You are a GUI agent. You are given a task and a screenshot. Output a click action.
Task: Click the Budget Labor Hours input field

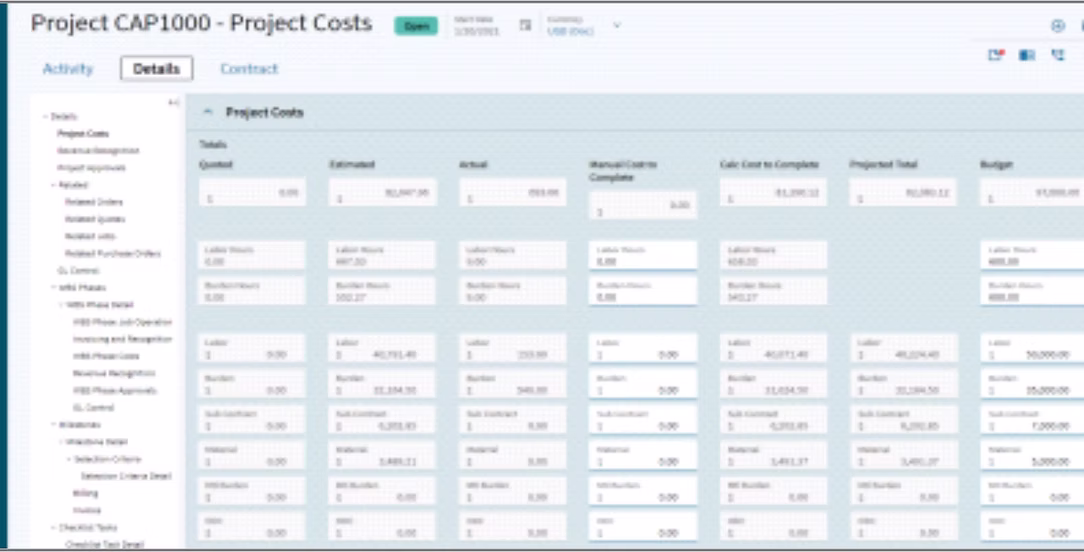pyautogui.click(x=1034, y=257)
